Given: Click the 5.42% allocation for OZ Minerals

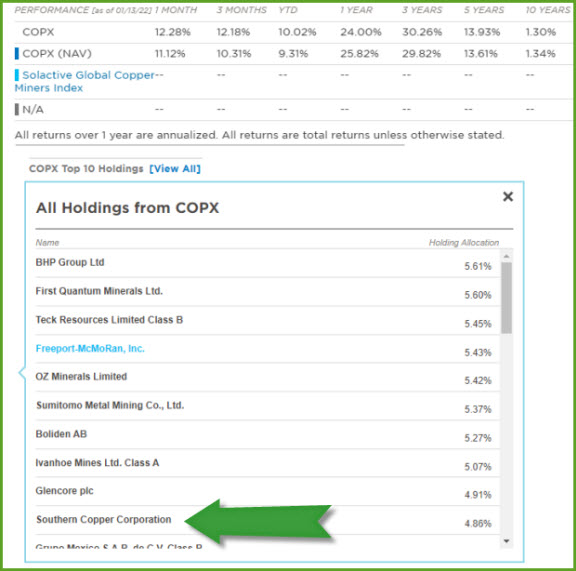Looking at the screenshot, I should coord(478,380).
